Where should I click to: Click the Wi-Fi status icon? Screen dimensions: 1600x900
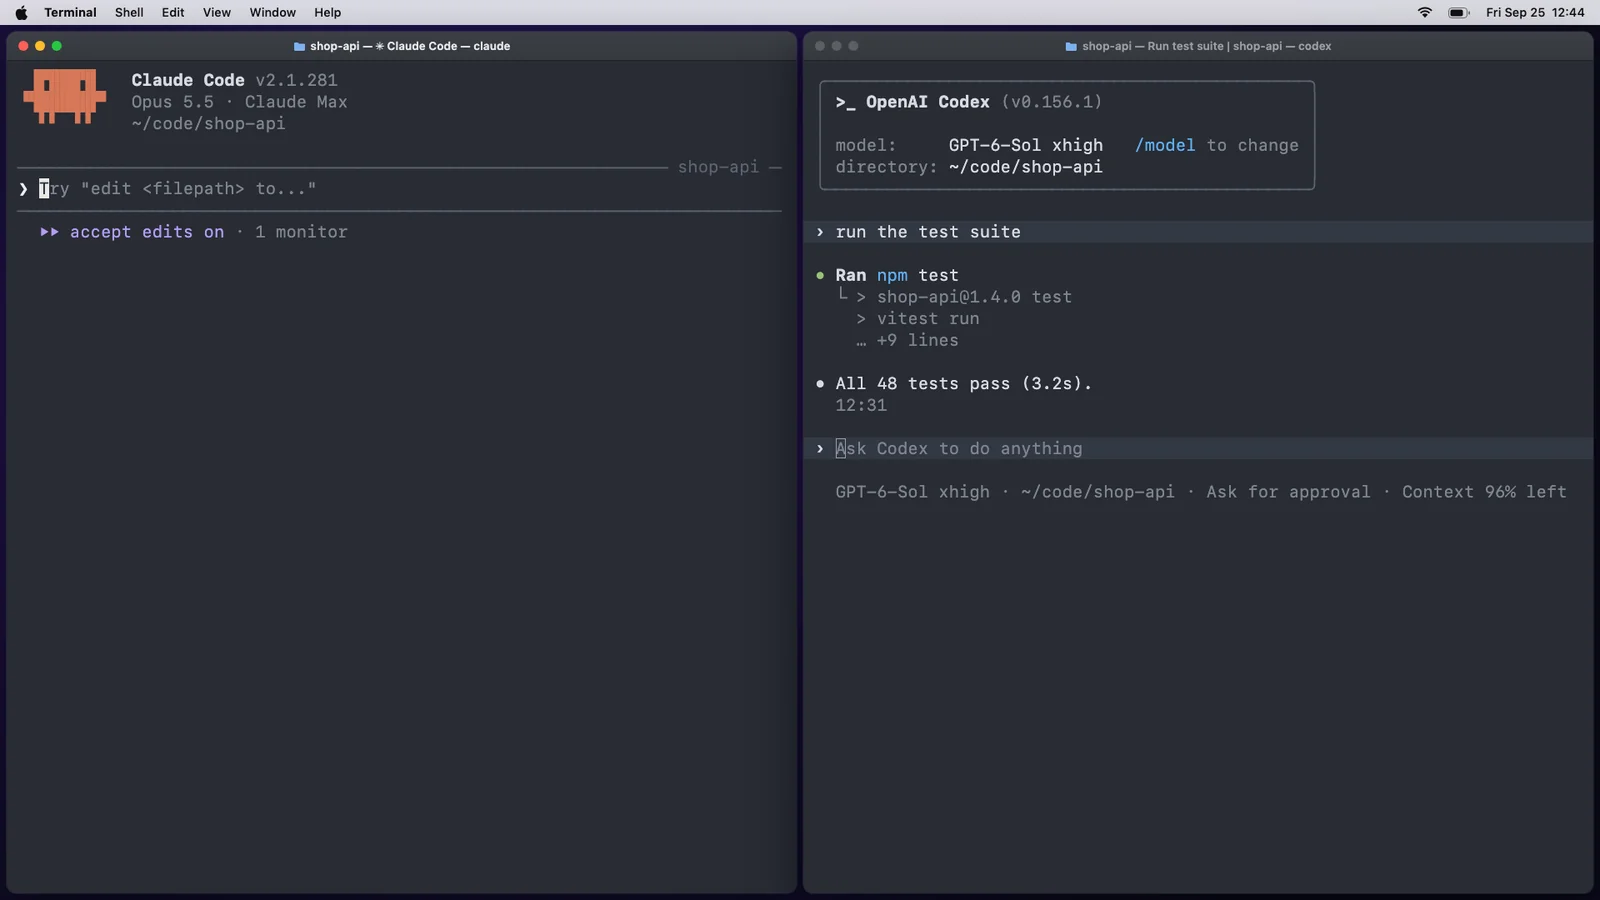click(x=1425, y=12)
